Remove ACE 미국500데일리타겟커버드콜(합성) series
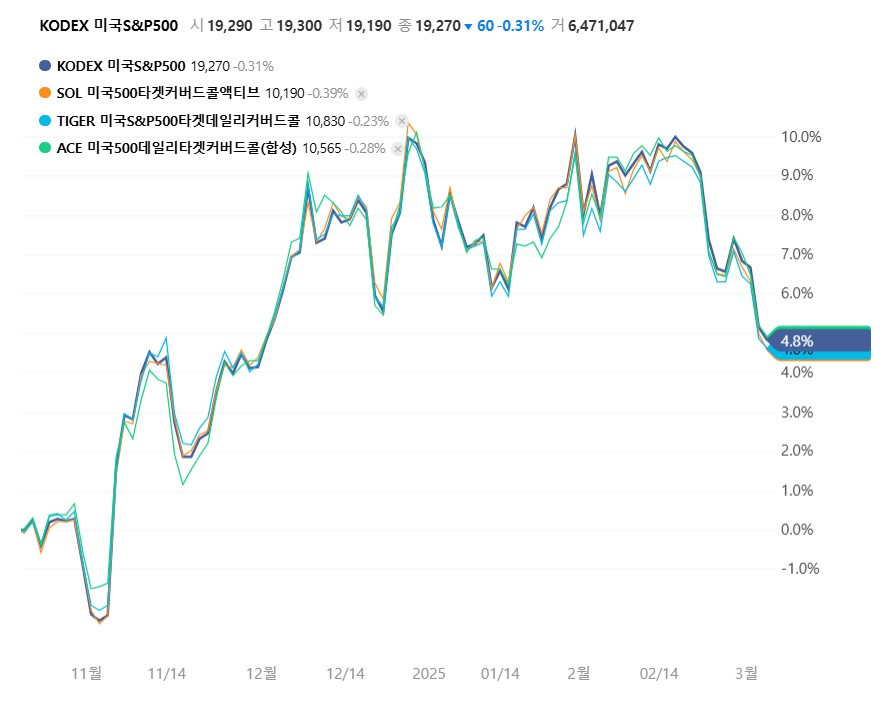 tap(398, 148)
